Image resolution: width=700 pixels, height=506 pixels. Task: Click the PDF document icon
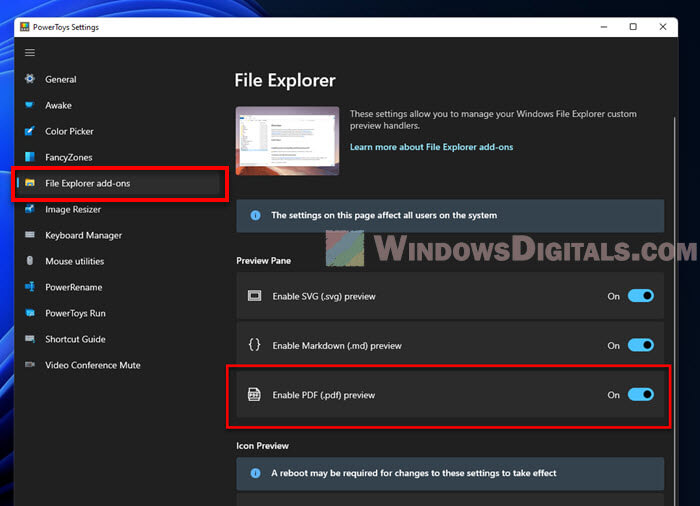click(254, 394)
